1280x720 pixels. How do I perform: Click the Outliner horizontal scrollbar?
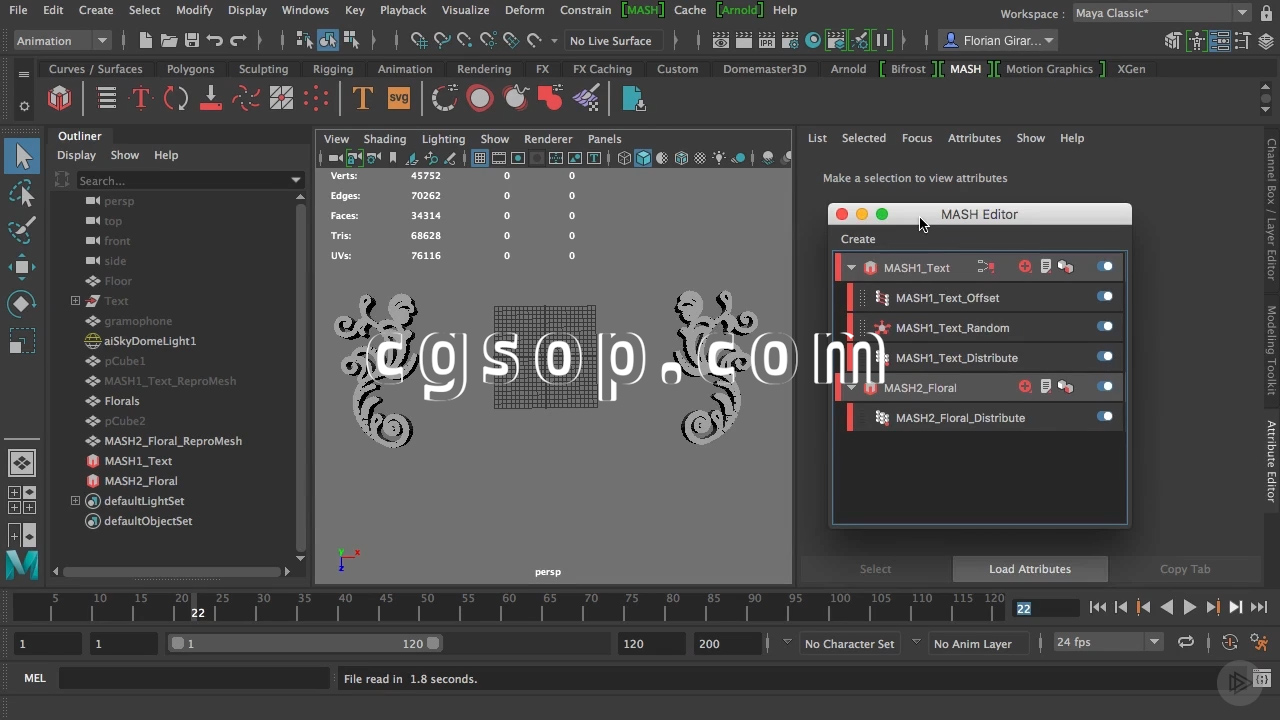(170, 571)
